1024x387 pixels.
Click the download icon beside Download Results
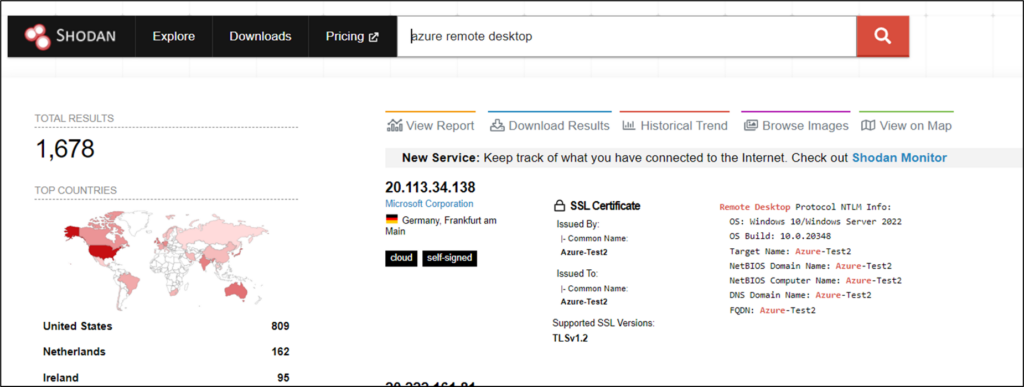[497, 125]
